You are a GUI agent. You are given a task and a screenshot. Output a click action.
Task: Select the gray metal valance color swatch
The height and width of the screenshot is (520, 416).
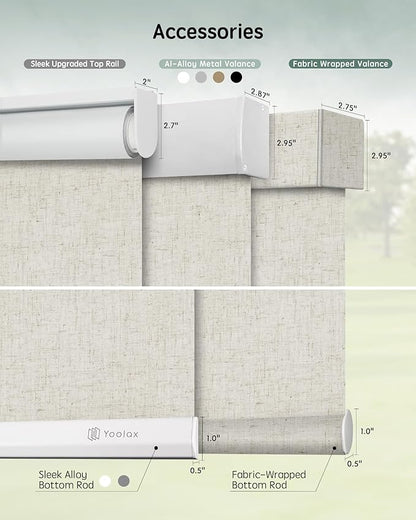[201, 77]
